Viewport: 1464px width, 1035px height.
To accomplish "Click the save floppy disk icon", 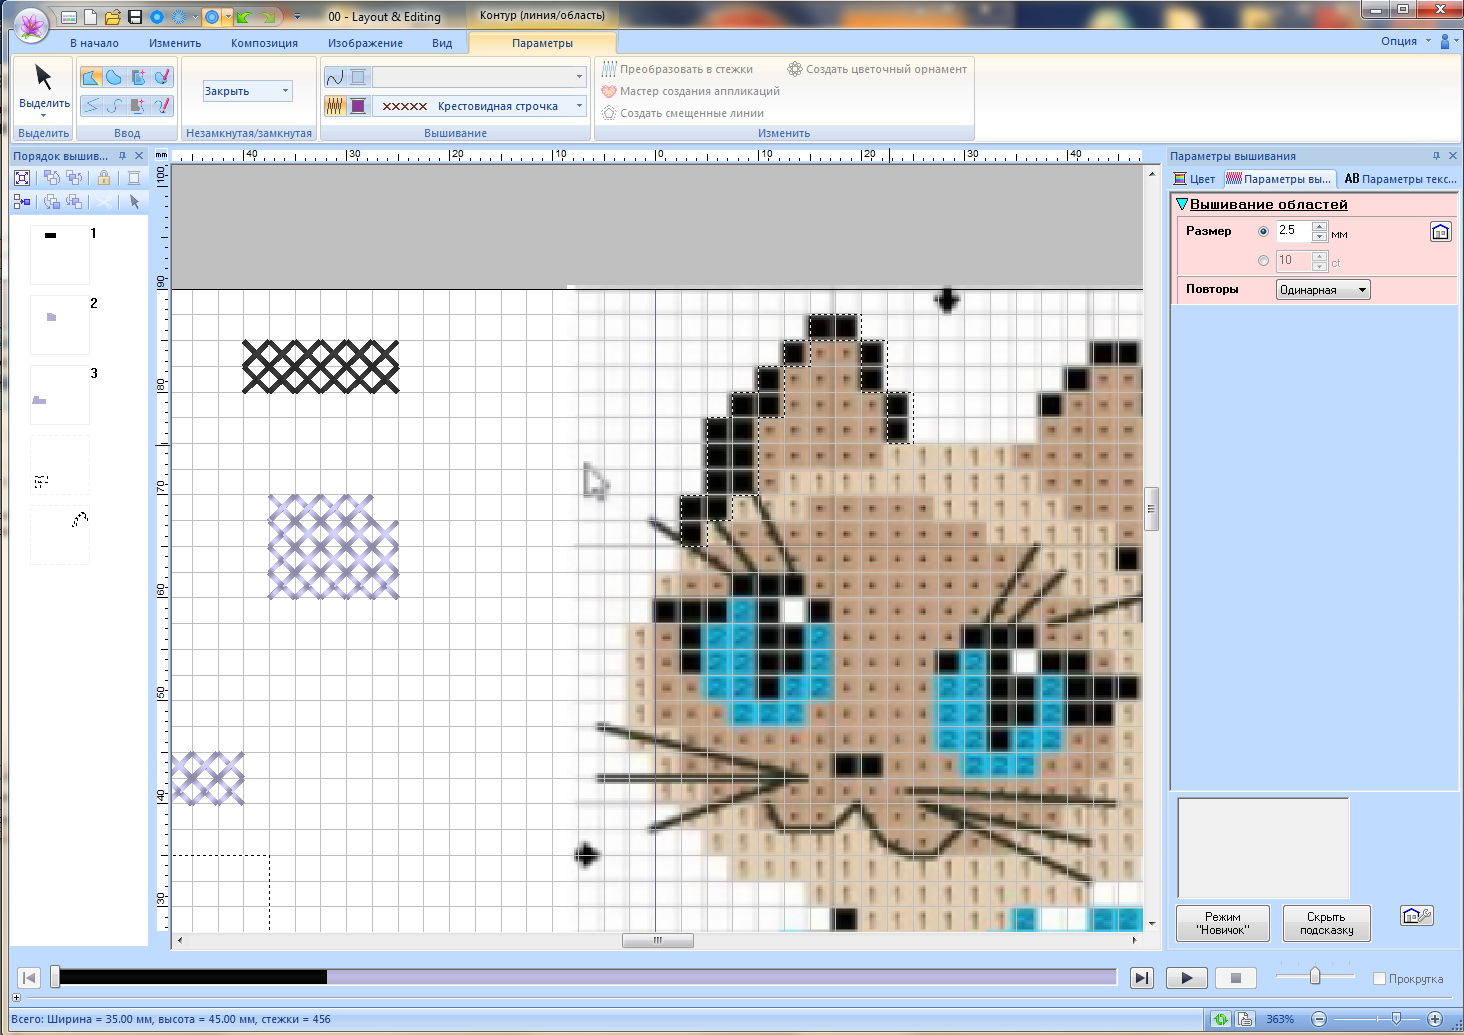I will (x=135, y=17).
